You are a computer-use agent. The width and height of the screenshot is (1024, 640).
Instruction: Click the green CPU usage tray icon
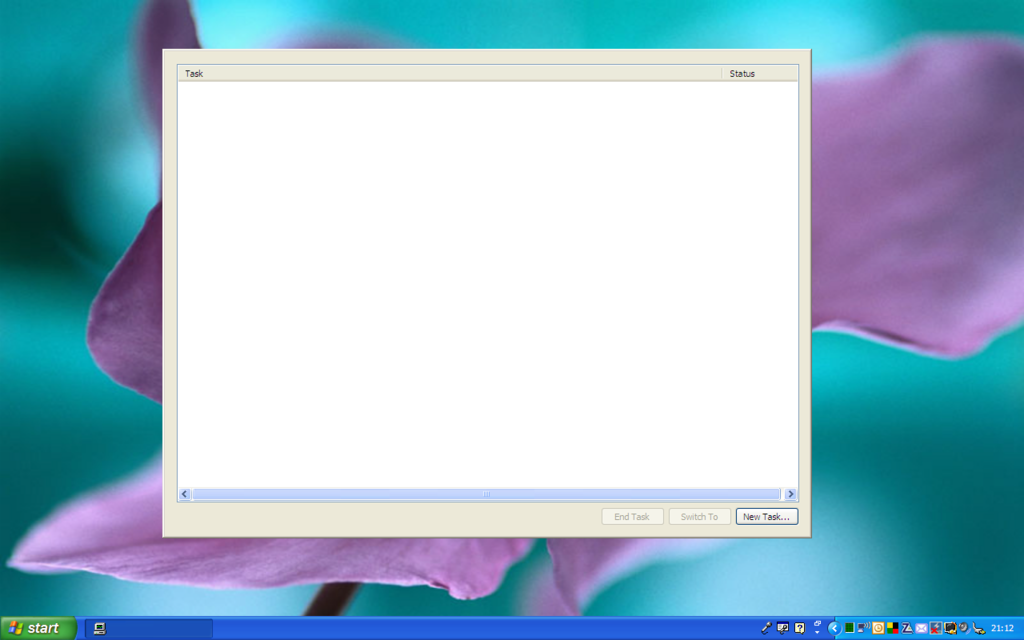(x=849, y=628)
